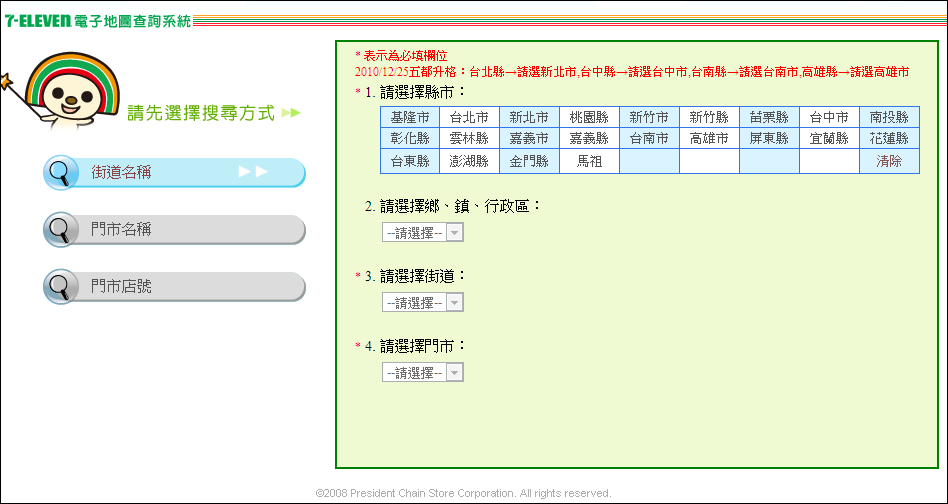
Task: Click the double arrow on 街道名稱 tab
Action: (x=253, y=172)
